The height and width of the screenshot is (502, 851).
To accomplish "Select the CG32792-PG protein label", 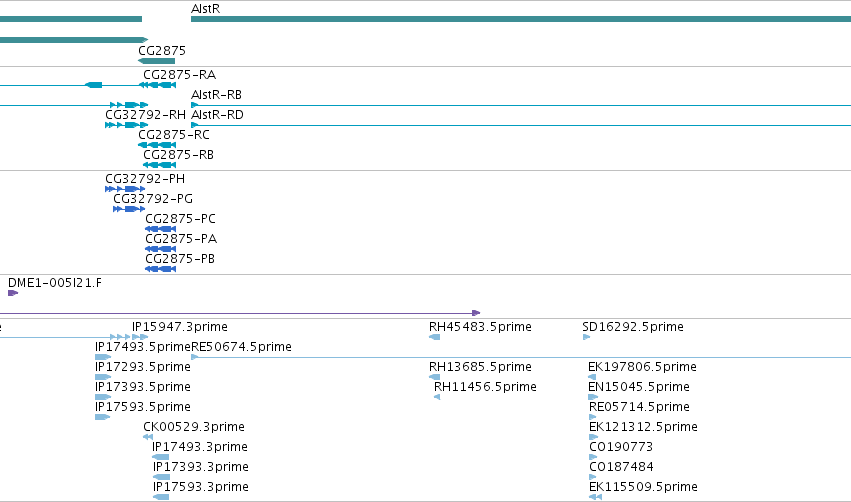I will [153, 199].
